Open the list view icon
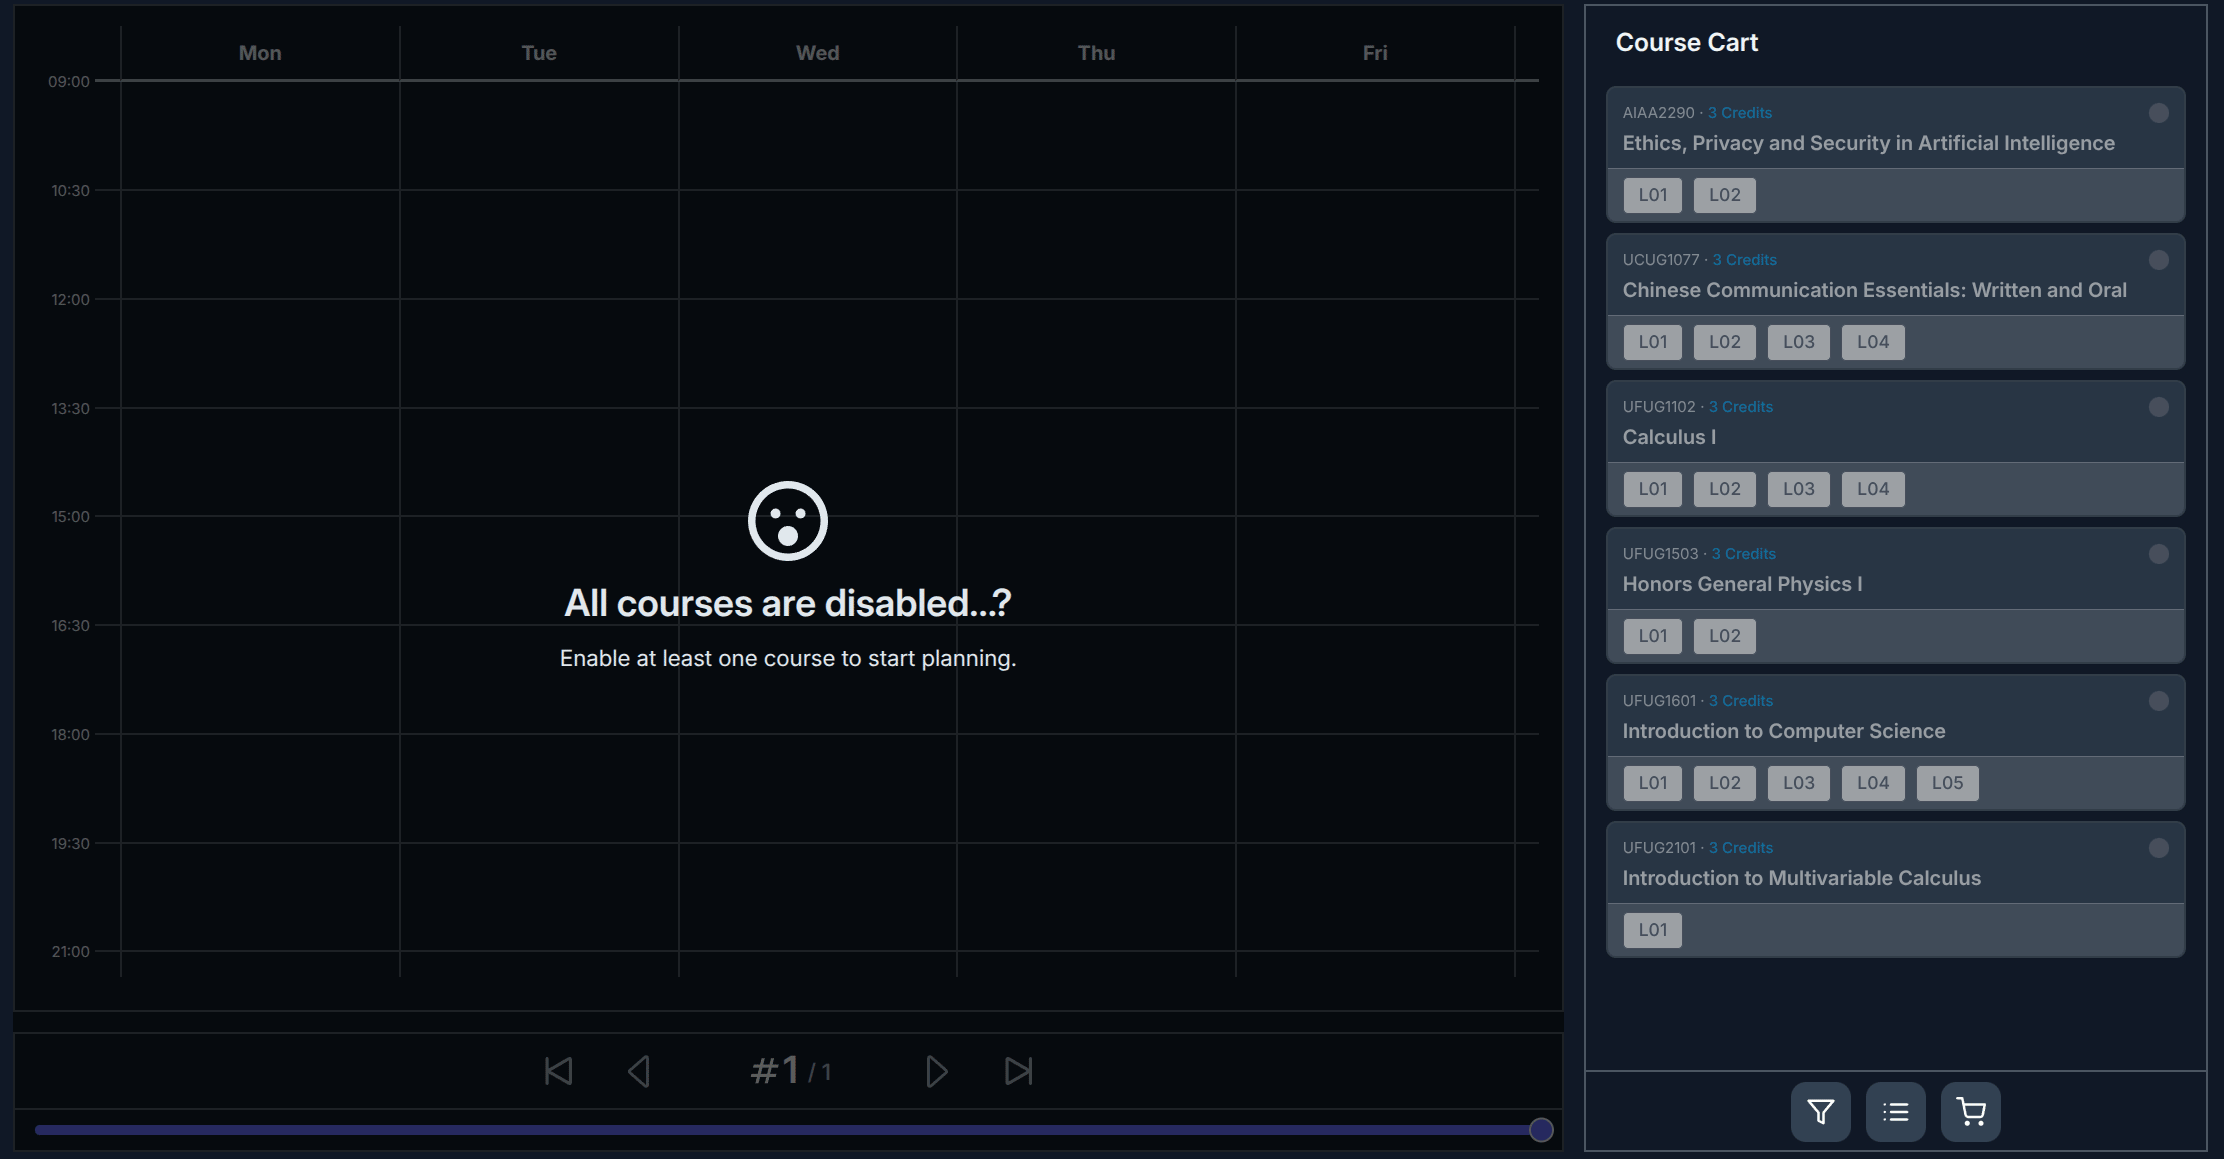Image resolution: width=2224 pixels, height=1159 pixels. pyautogui.click(x=1895, y=1112)
